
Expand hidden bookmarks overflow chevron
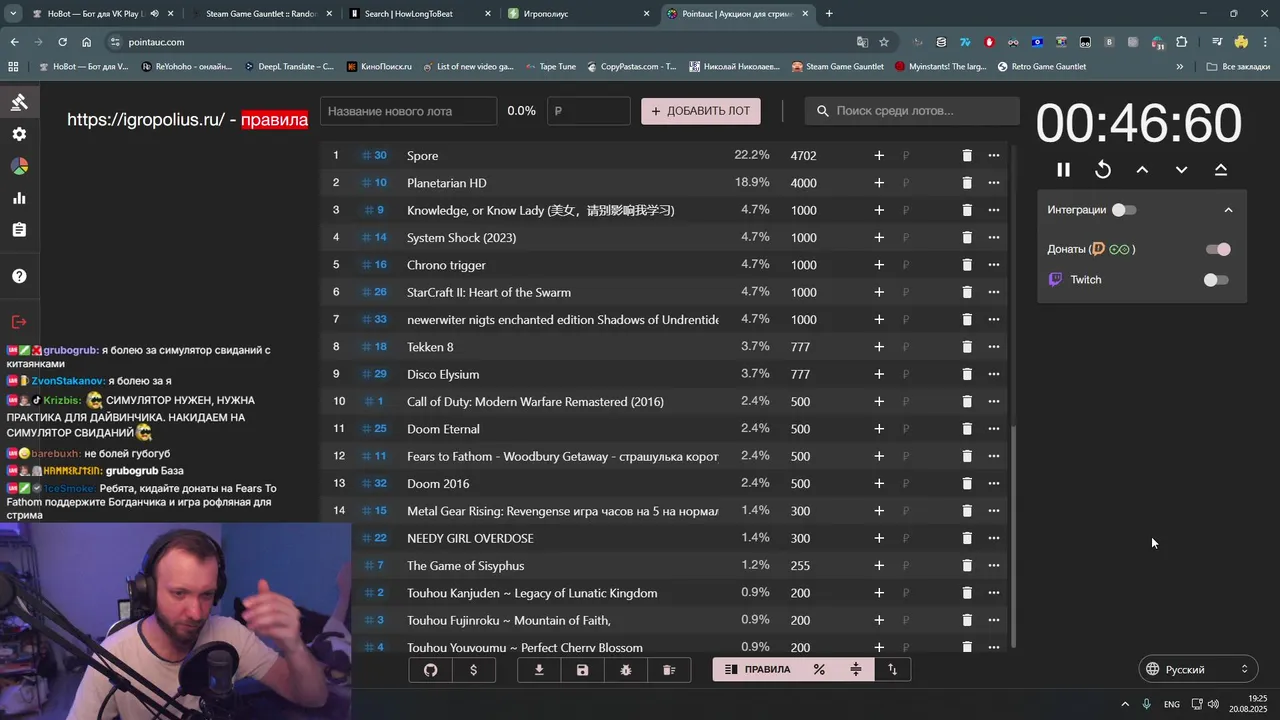click(x=1180, y=67)
